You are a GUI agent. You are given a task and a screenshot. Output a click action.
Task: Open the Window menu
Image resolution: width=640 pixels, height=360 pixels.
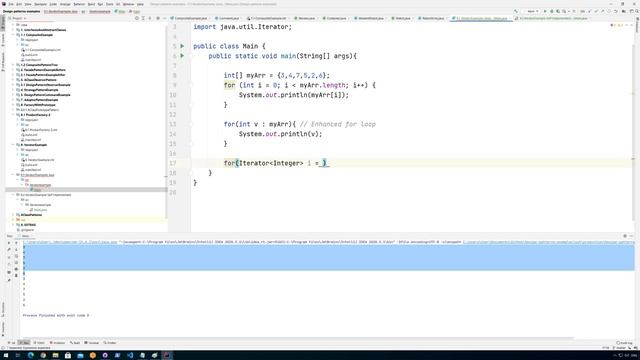pos(128,4)
